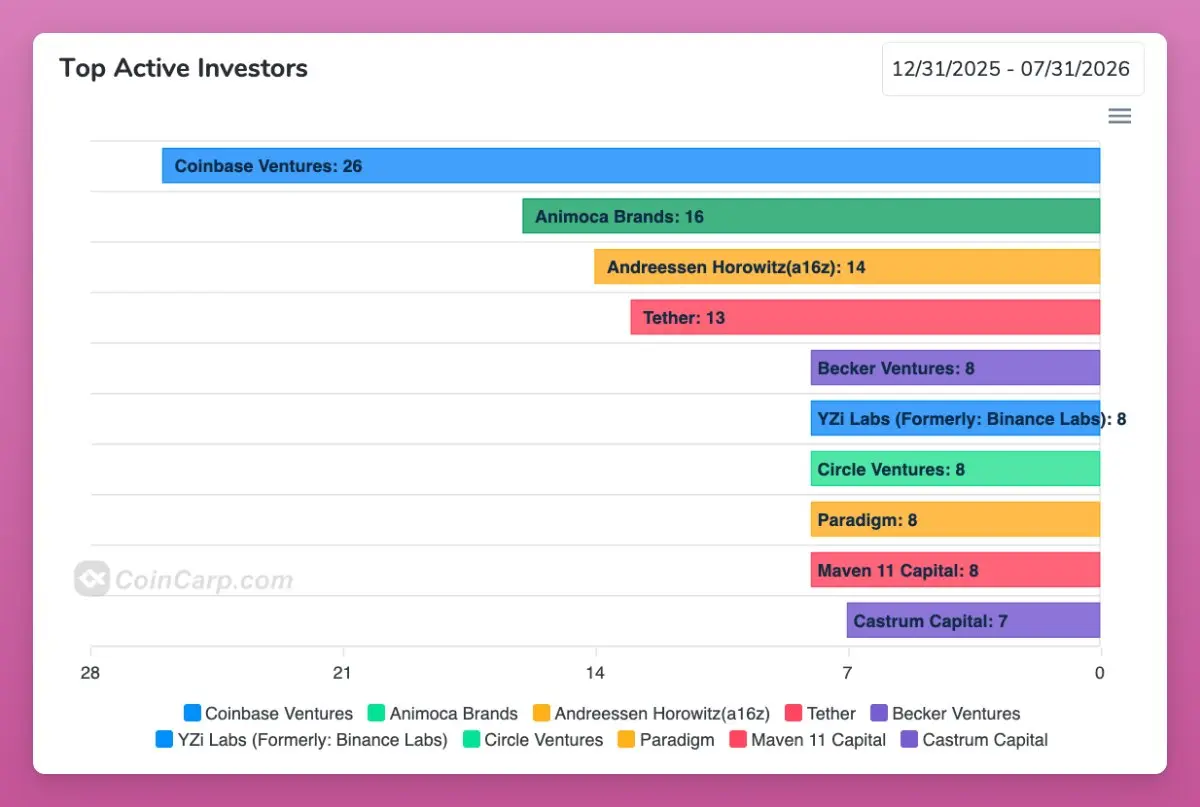Select the Circle Ventures: 8 bar
The width and height of the screenshot is (1200, 807).
pos(955,469)
